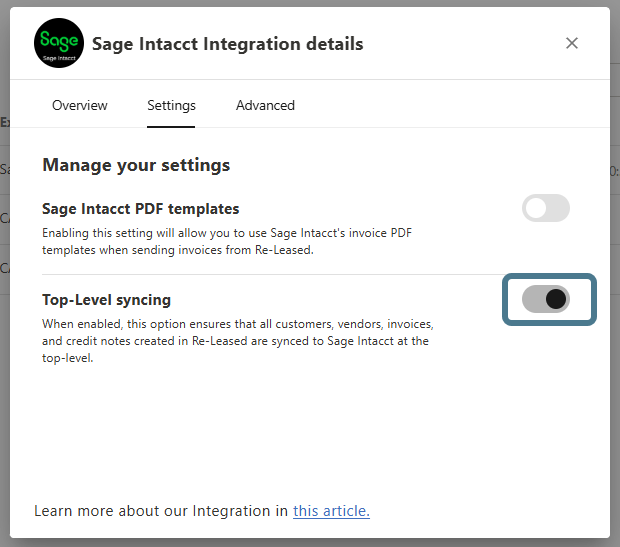The width and height of the screenshot is (620, 547).
Task: Click the 'Sage Intacct Integration details' title
Action: click(227, 44)
